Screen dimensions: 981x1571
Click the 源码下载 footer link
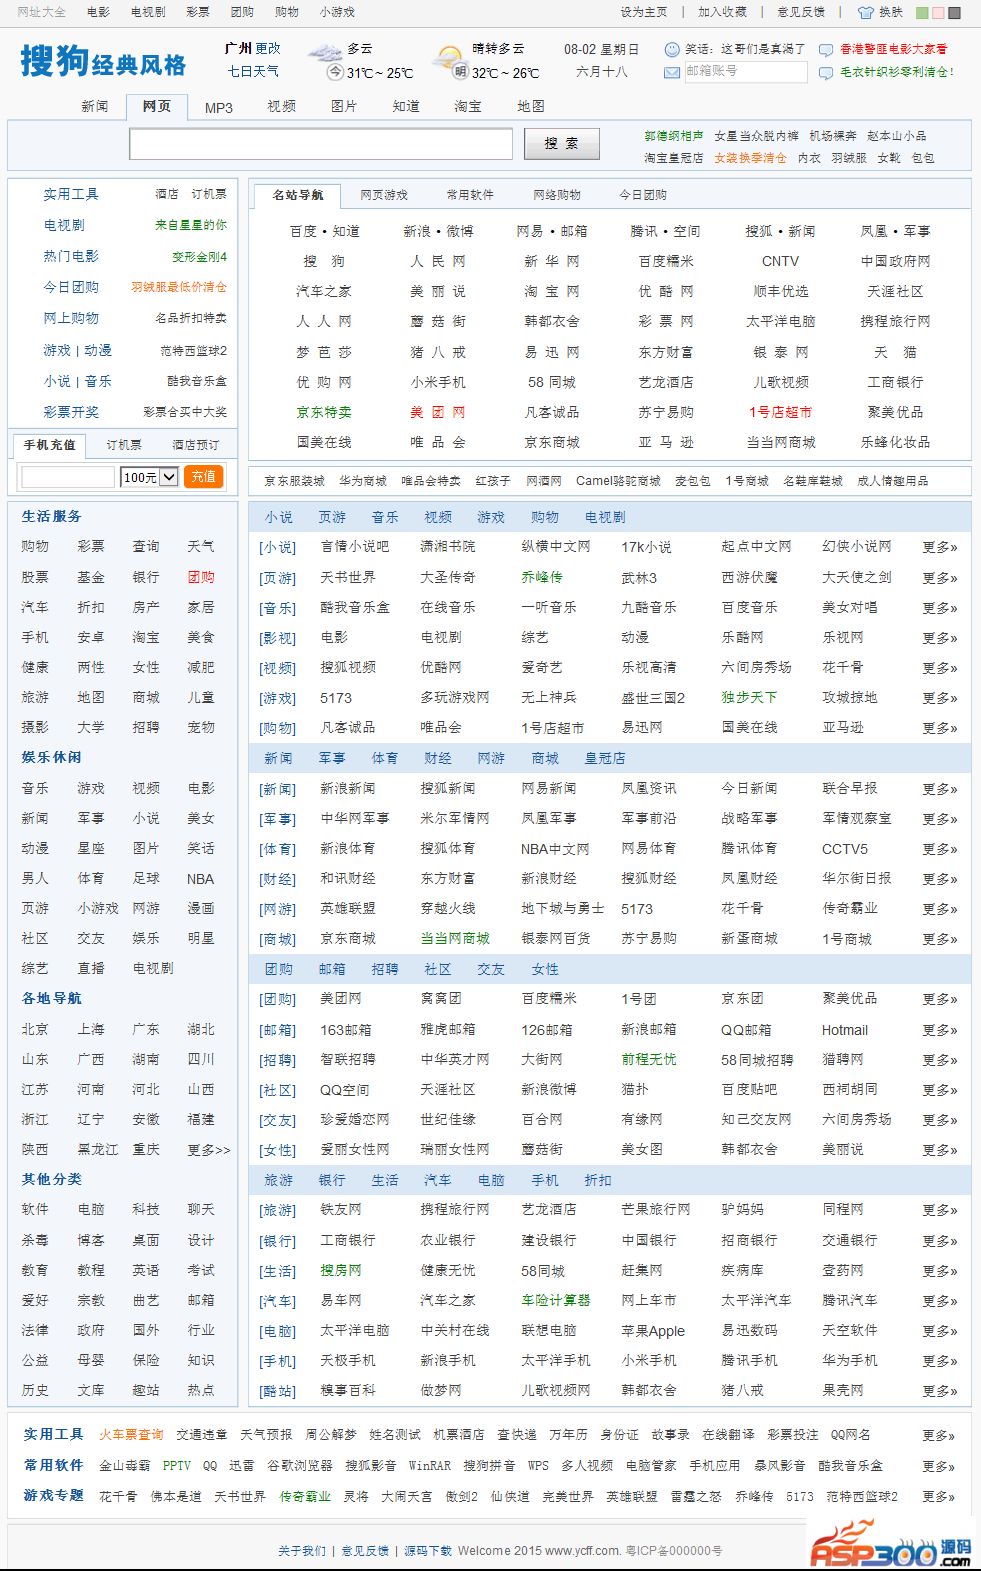click(428, 1551)
